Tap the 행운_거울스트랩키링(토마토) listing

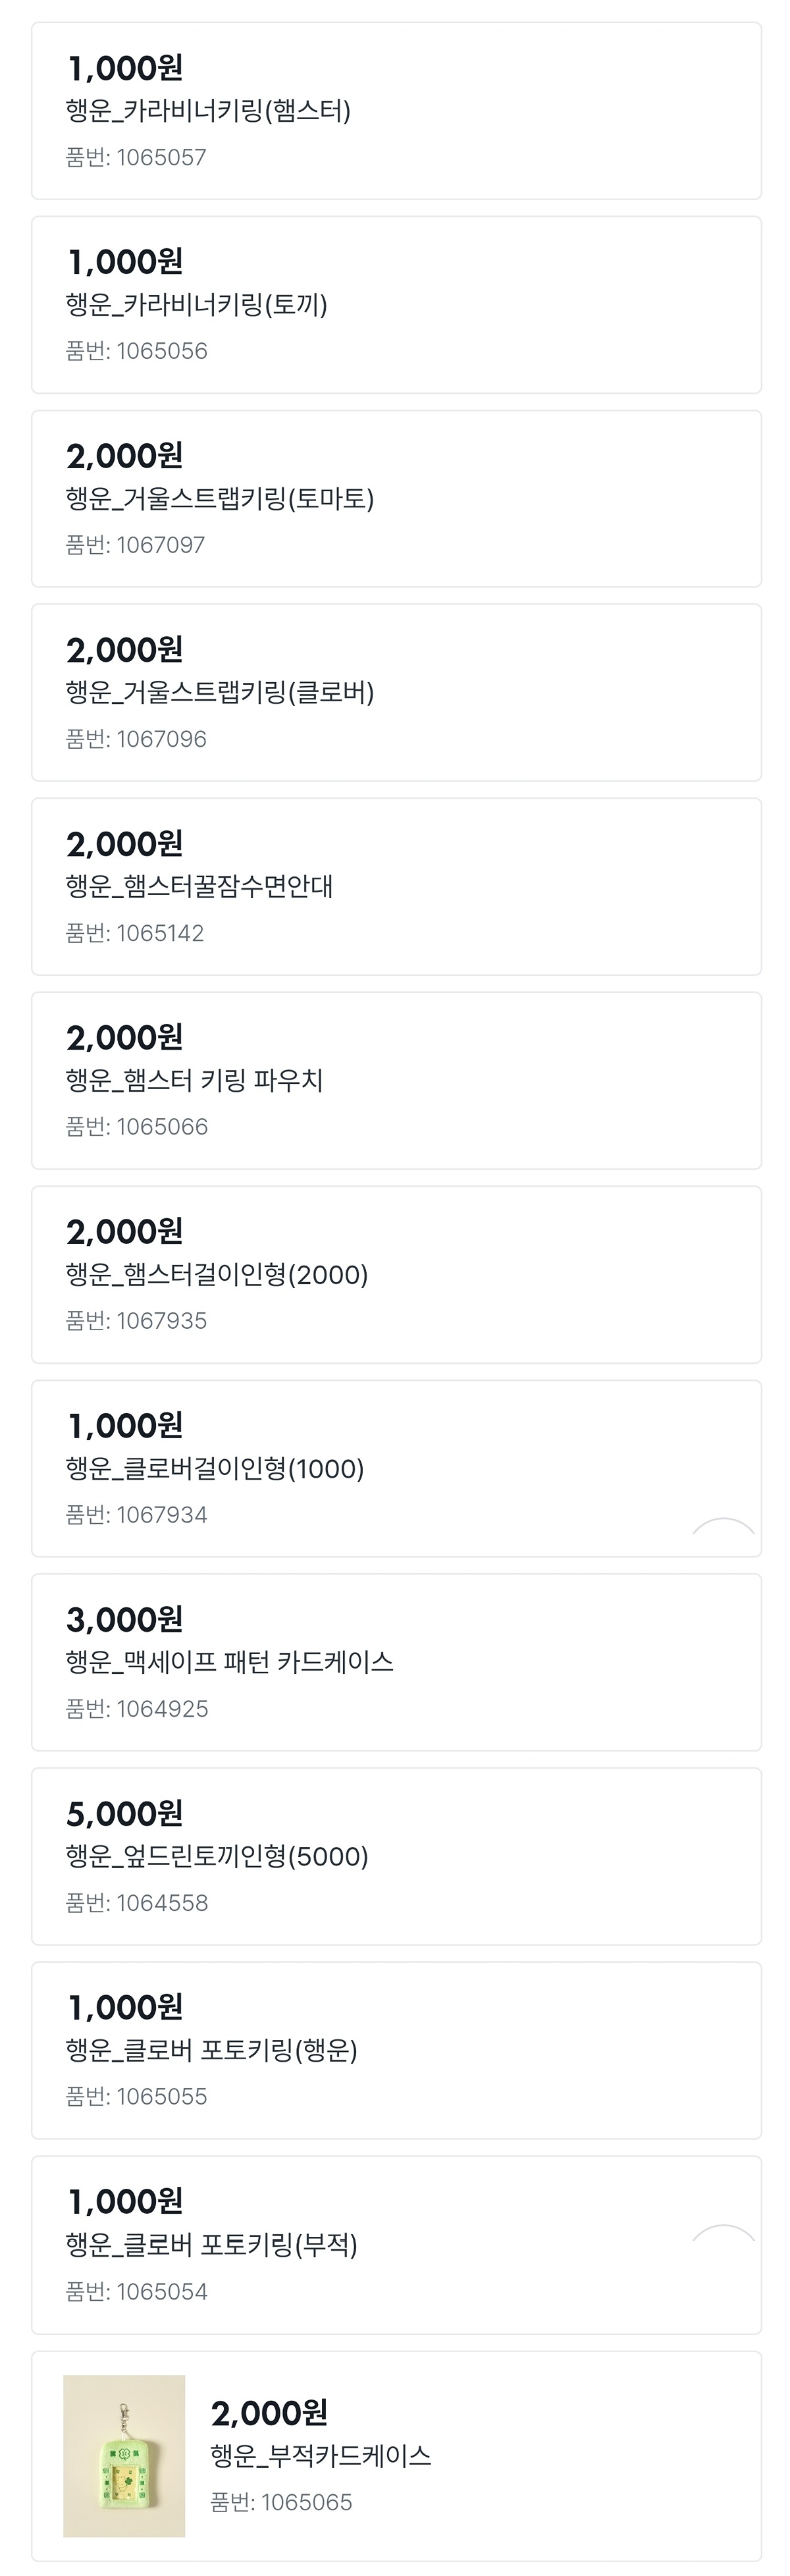tap(220, 499)
